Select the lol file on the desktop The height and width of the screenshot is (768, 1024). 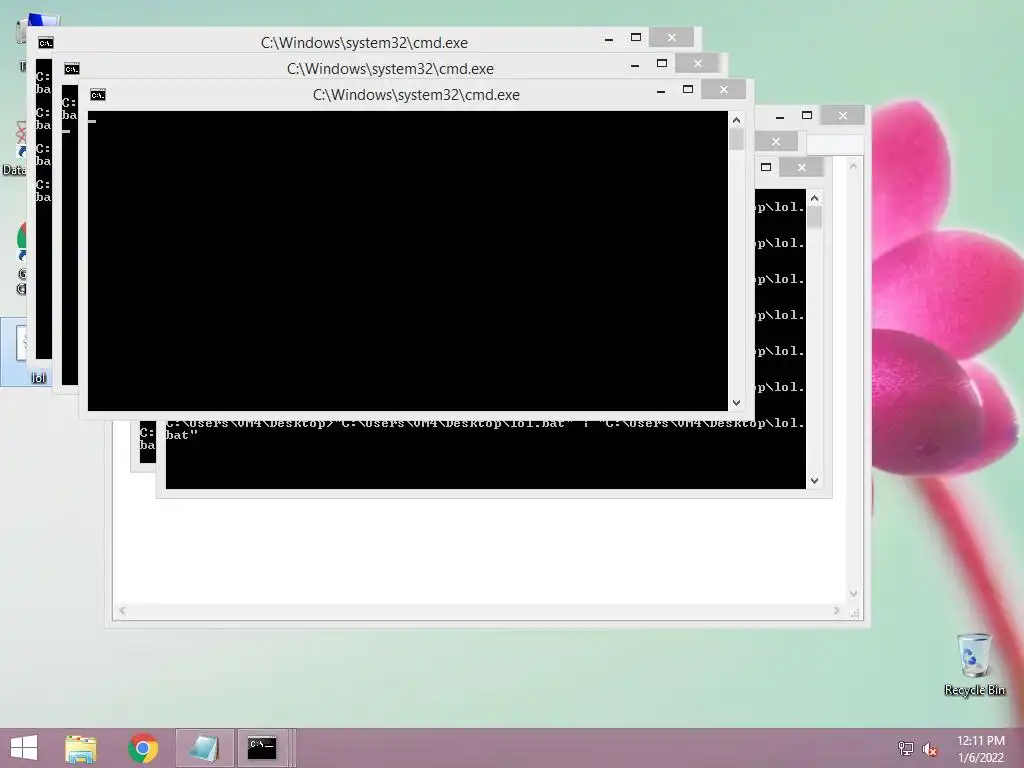coord(26,351)
